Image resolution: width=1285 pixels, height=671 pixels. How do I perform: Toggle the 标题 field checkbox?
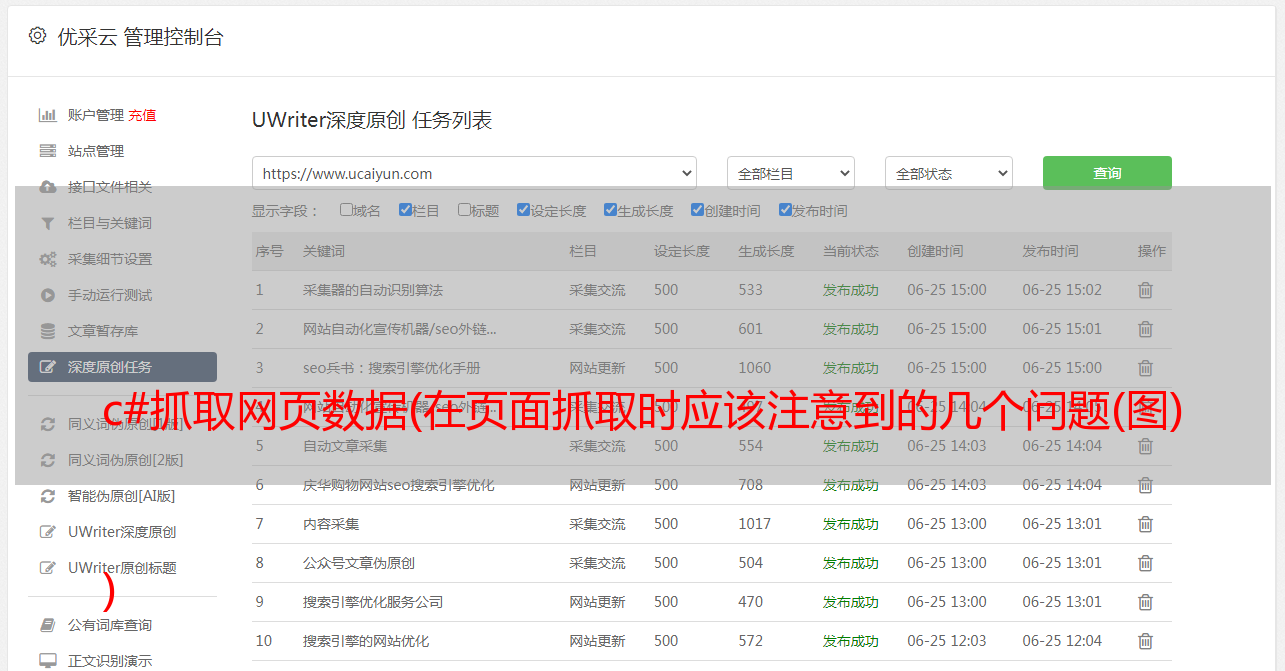464,210
